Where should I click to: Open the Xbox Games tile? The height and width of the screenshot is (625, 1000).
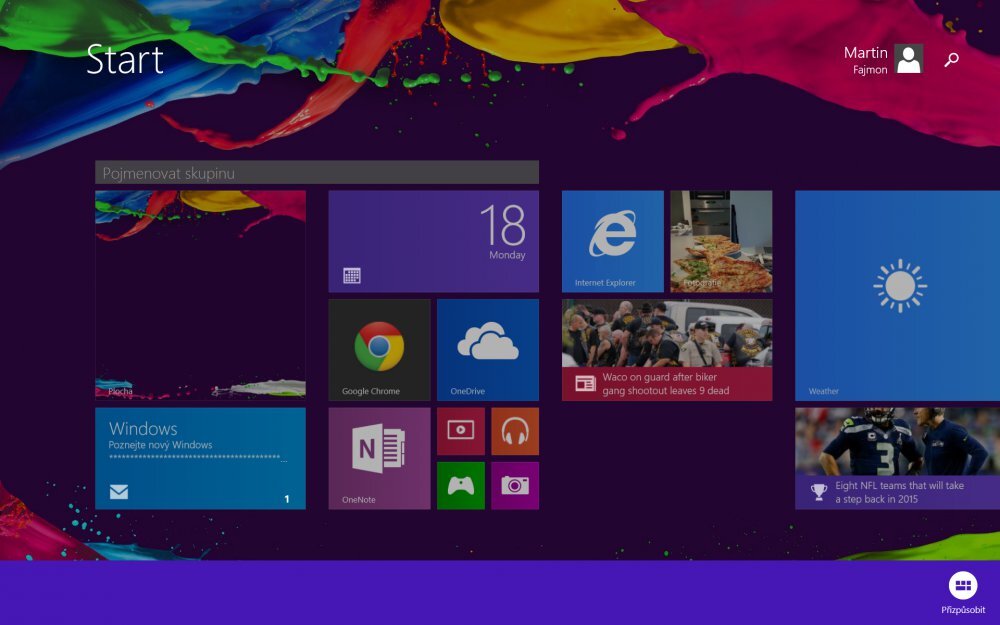[x=460, y=485]
